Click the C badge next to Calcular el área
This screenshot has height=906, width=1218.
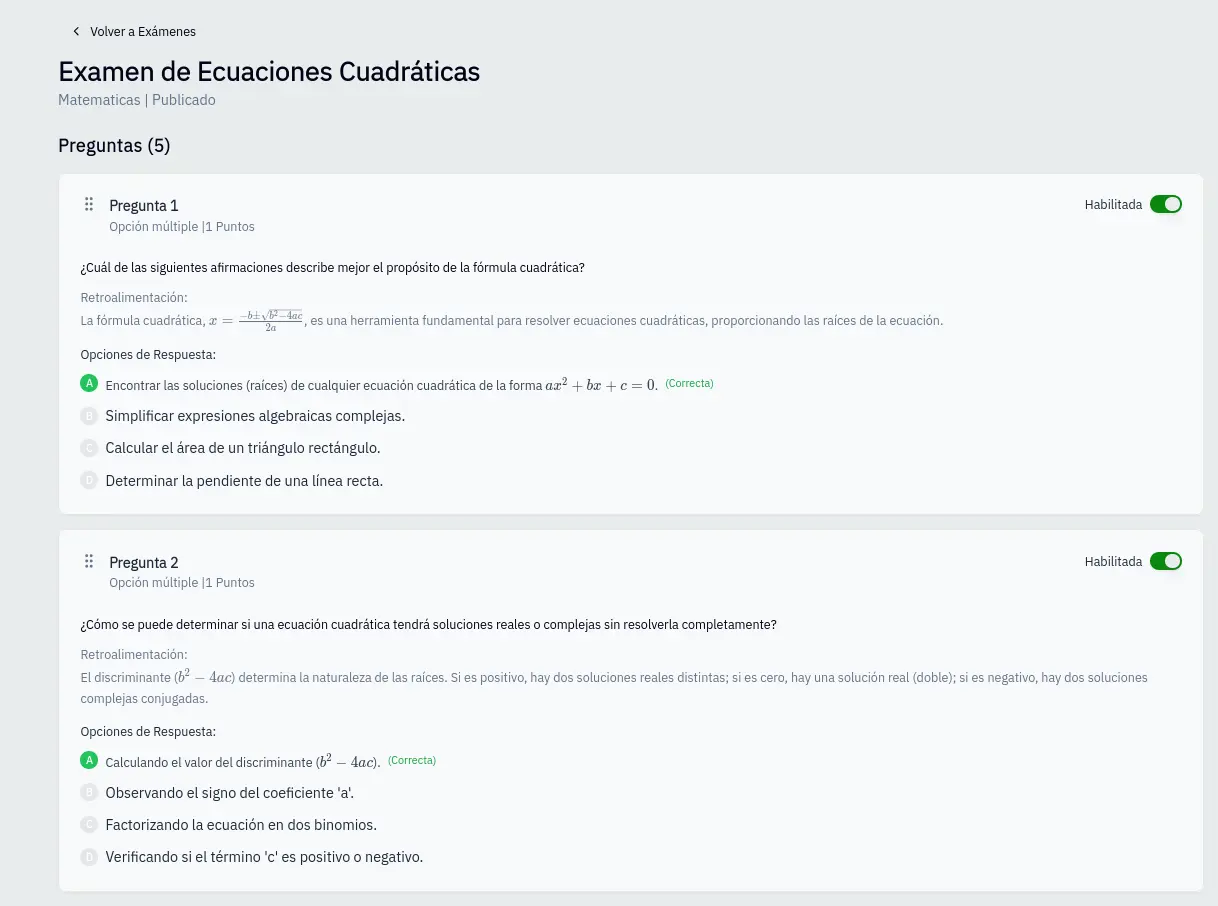pos(89,448)
